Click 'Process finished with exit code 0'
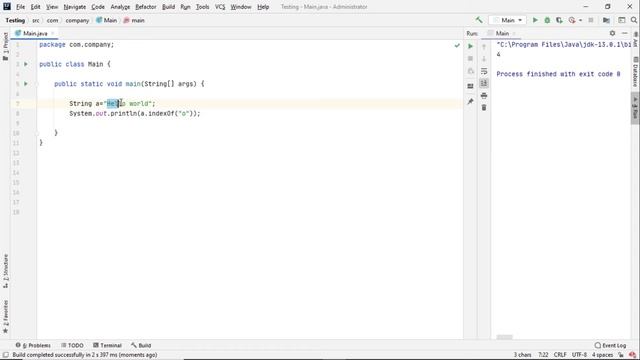The height and width of the screenshot is (360, 640). 558,74
